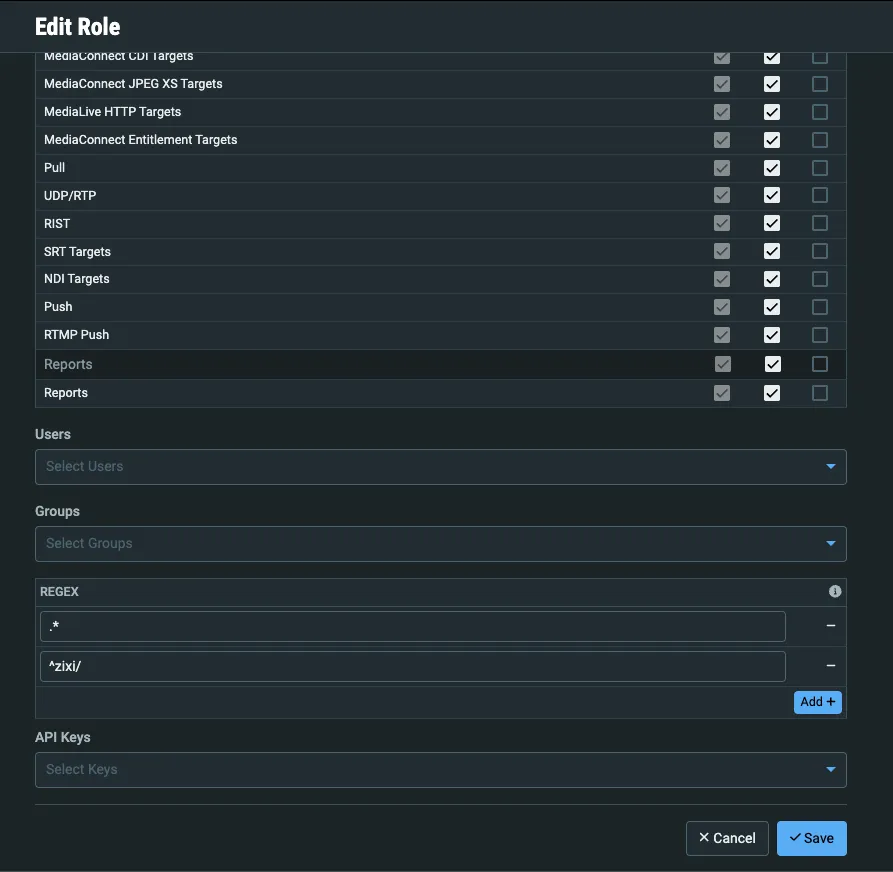Screen dimensions: 893x872
Task: Click the 'MediaConnect Entitlement Targets' row label
Action: 141,140
